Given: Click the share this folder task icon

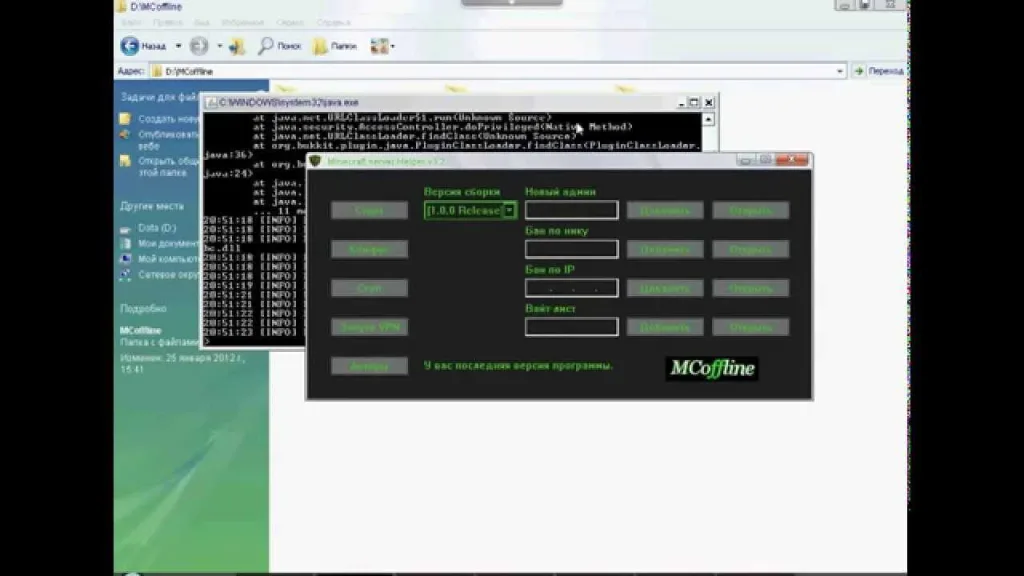Looking at the screenshot, I should click(125, 161).
